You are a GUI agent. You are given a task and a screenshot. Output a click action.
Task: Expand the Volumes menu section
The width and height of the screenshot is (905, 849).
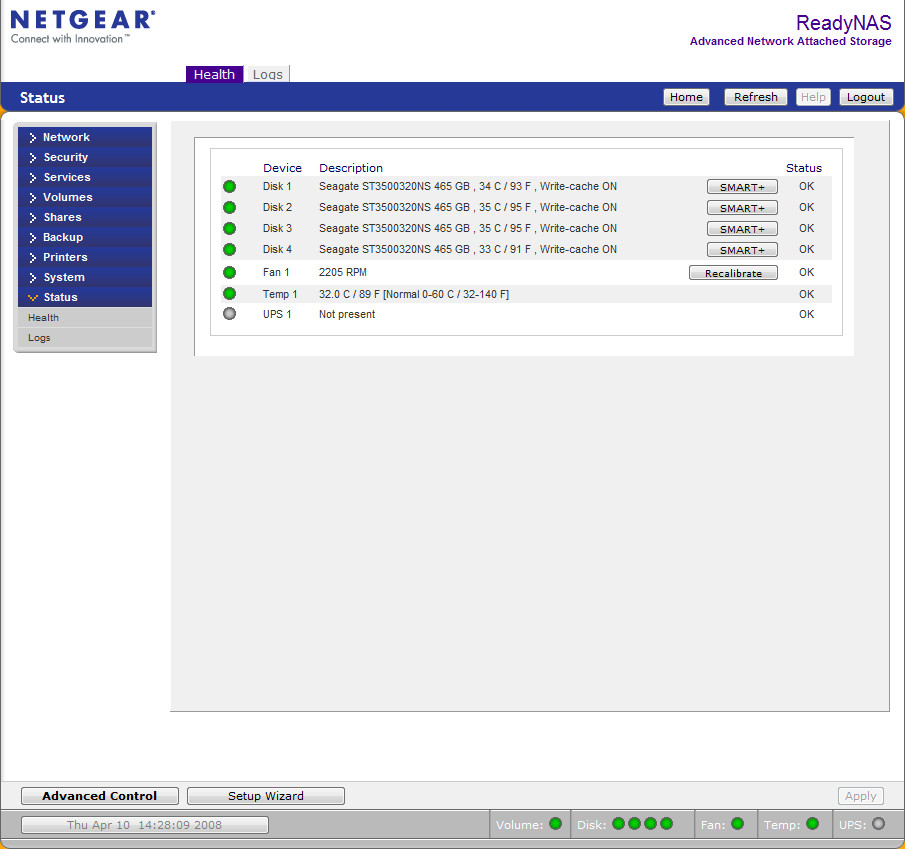pos(85,197)
